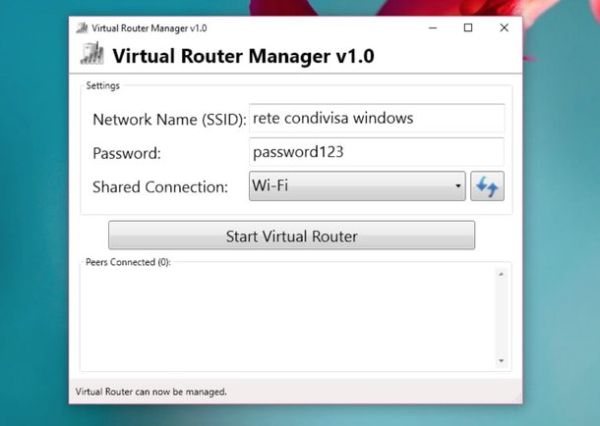Click the peers list scroll down arrow

tap(501, 361)
